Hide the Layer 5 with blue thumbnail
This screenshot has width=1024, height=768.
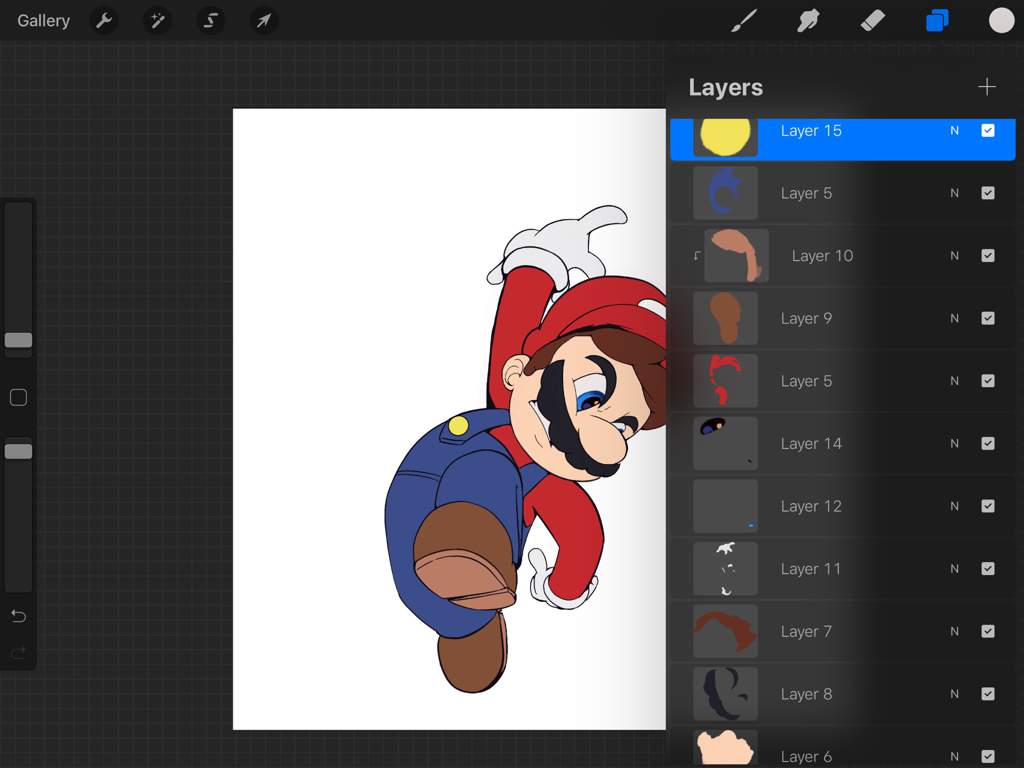coord(988,193)
